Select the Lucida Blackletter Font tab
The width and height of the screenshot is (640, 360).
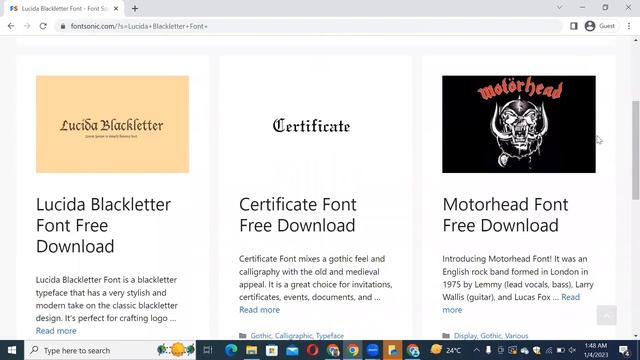point(63,8)
